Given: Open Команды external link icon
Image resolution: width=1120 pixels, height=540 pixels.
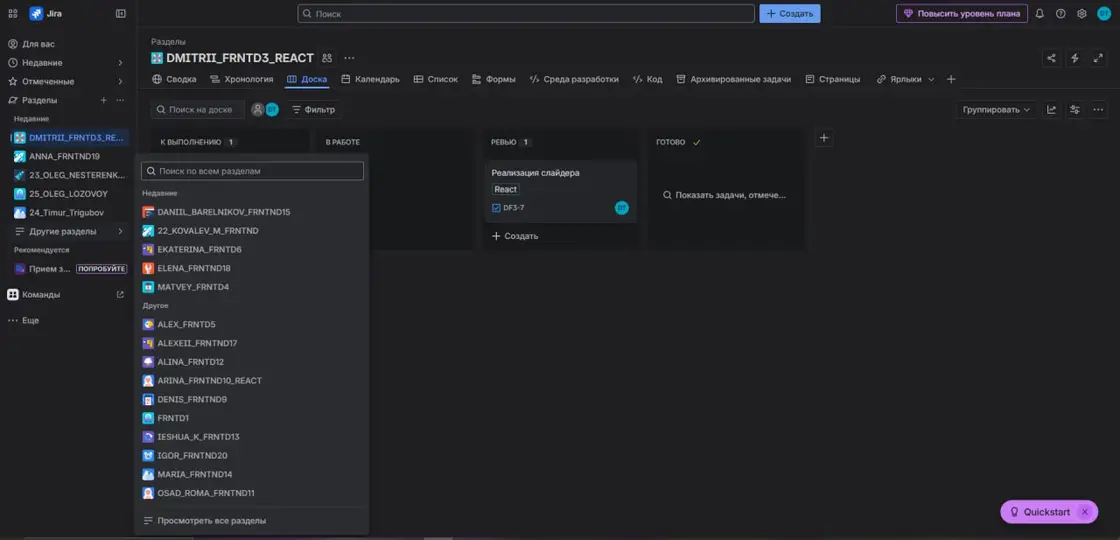Looking at the screenshot, I should pos(120,294).
